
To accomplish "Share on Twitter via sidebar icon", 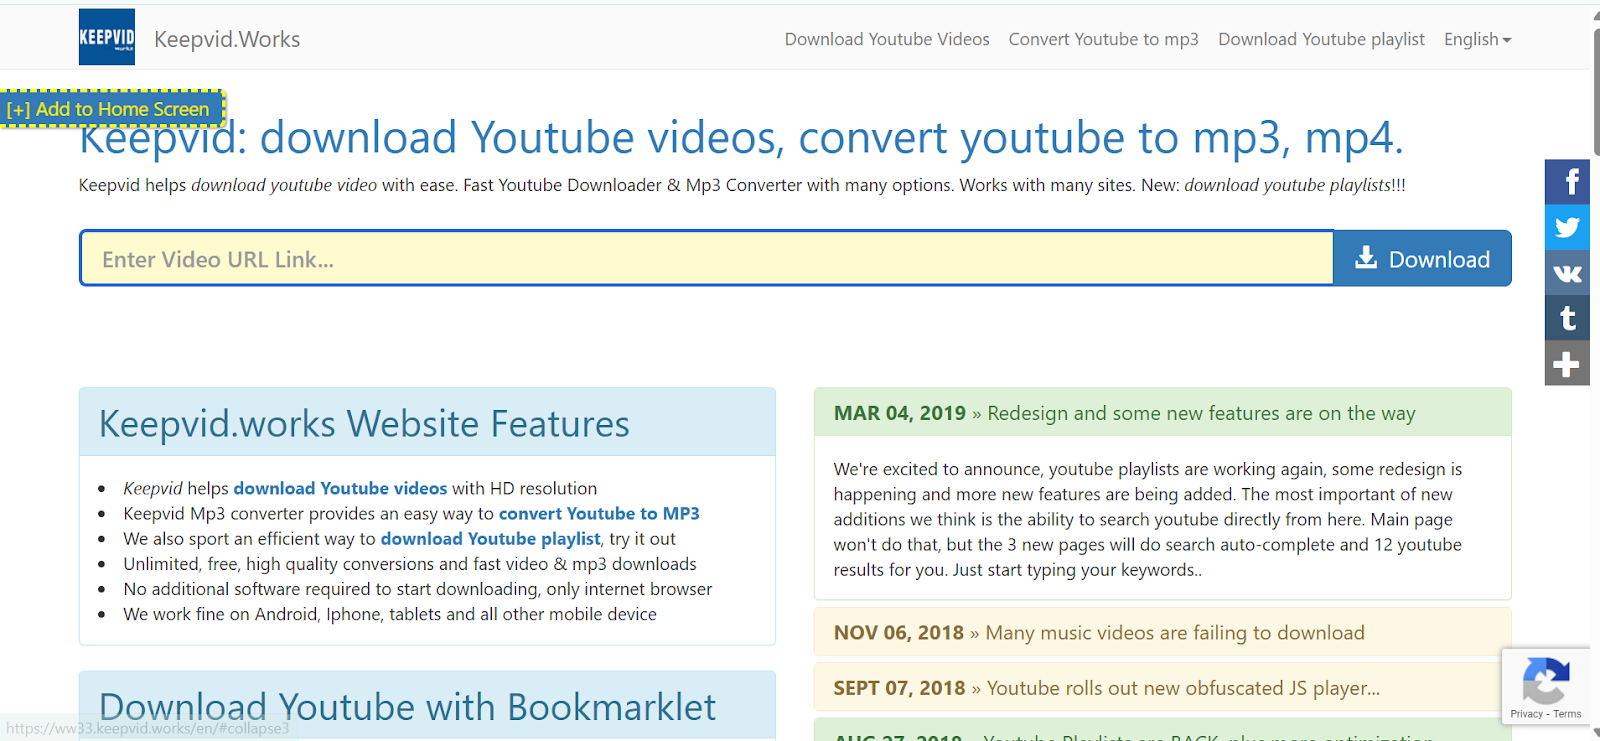I will (x=1567, y=227).
